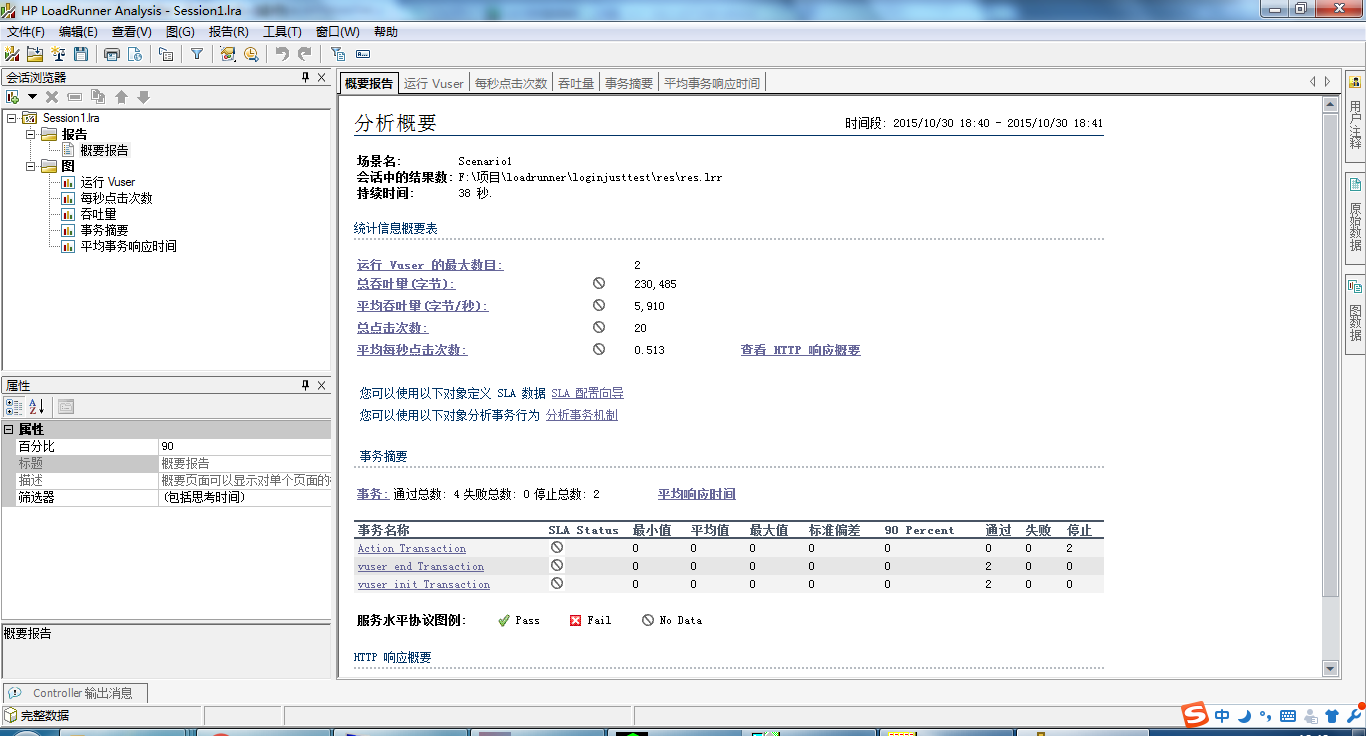Click the 平均响应时间 link

click(696, 494)
